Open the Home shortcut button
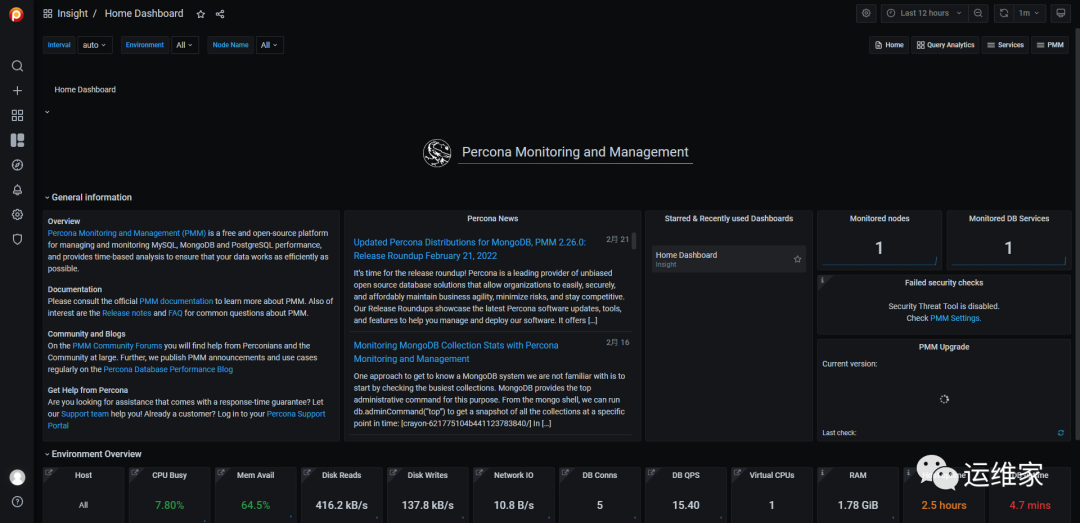Viewport: 1080px width, 523px height. (x=889, y=45)
